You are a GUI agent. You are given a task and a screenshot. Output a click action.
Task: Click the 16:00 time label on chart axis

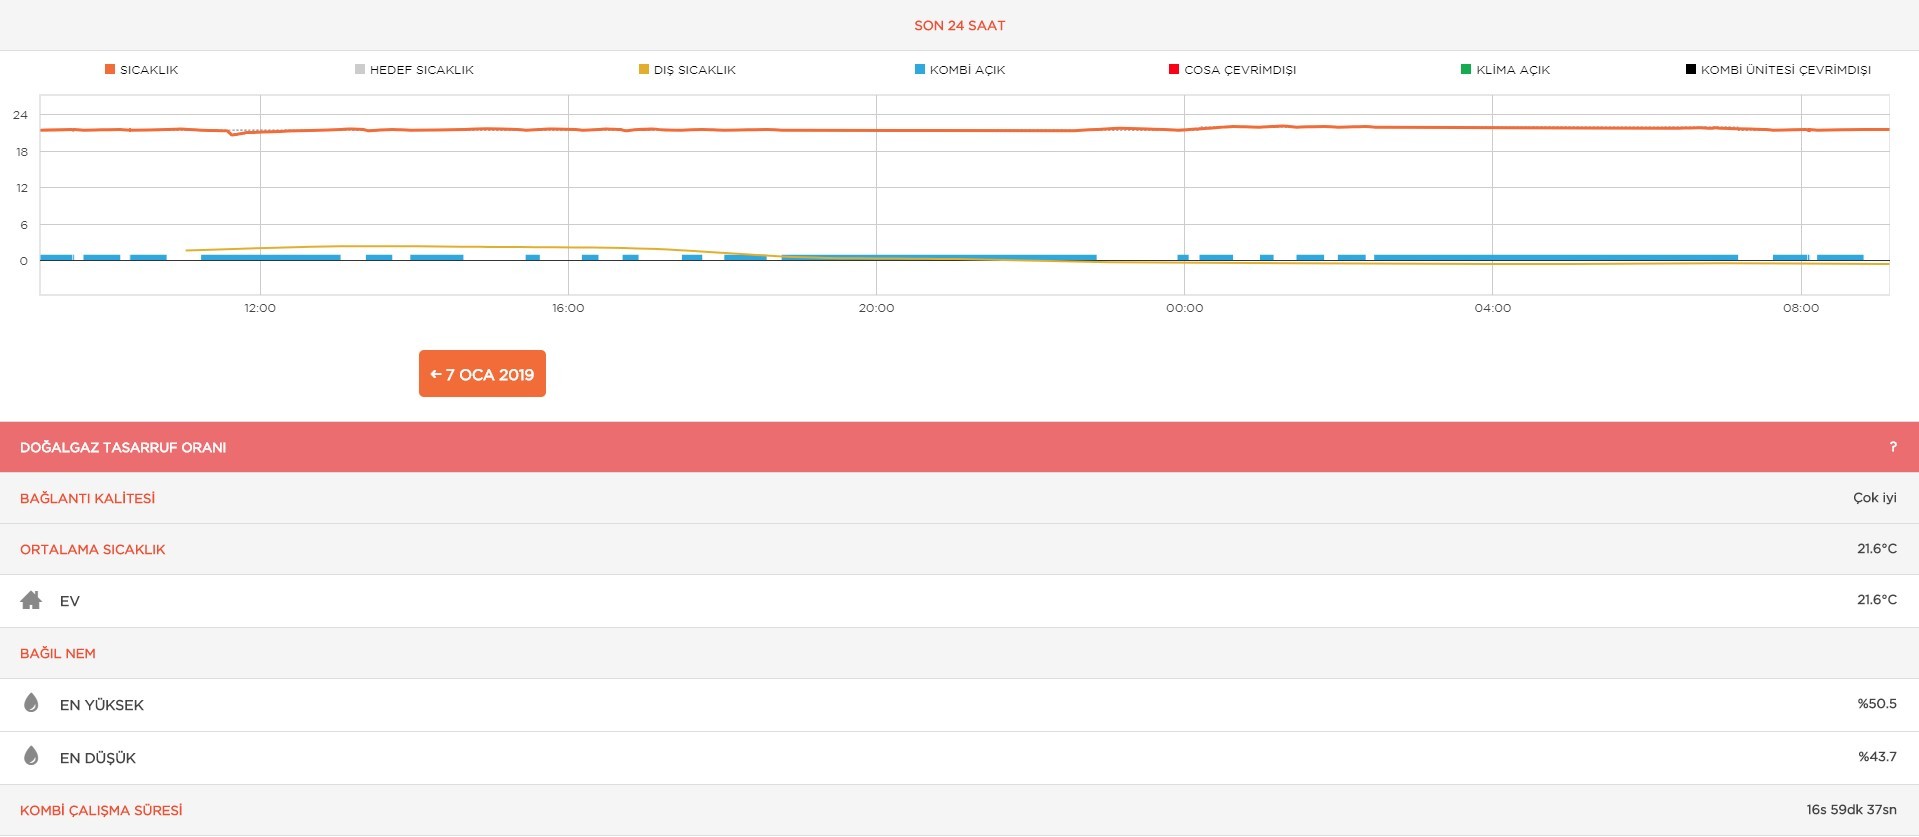coord(568,308)
